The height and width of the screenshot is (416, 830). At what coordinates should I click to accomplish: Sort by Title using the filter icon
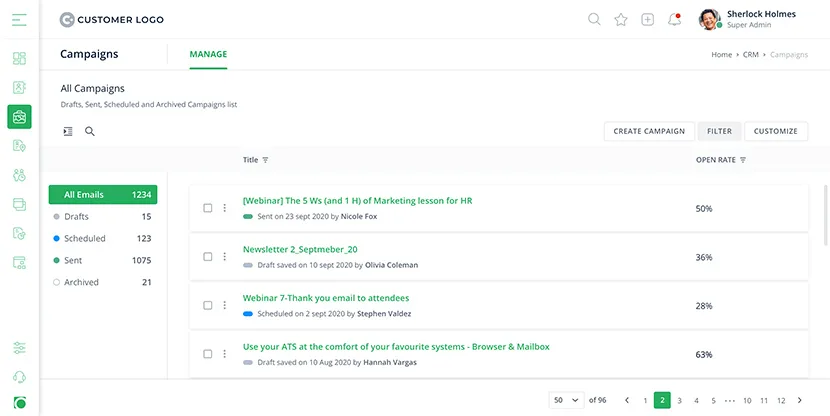[x=265, y=160]
